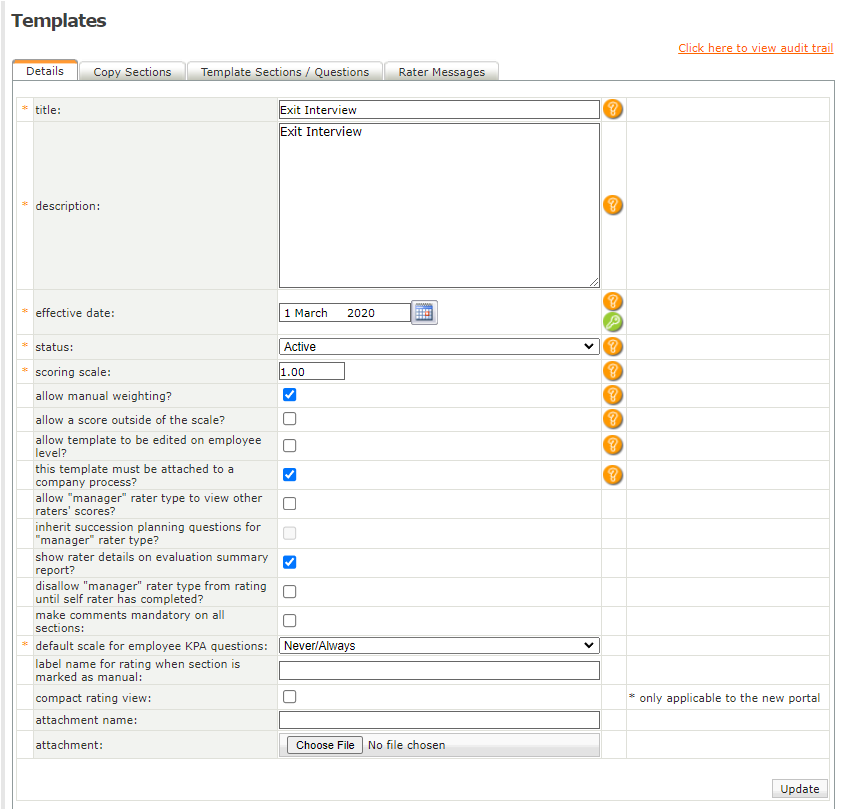Go to the Rater Messages tab
Viewport: 843px width, 810px height.
click(x=441, y=72)
